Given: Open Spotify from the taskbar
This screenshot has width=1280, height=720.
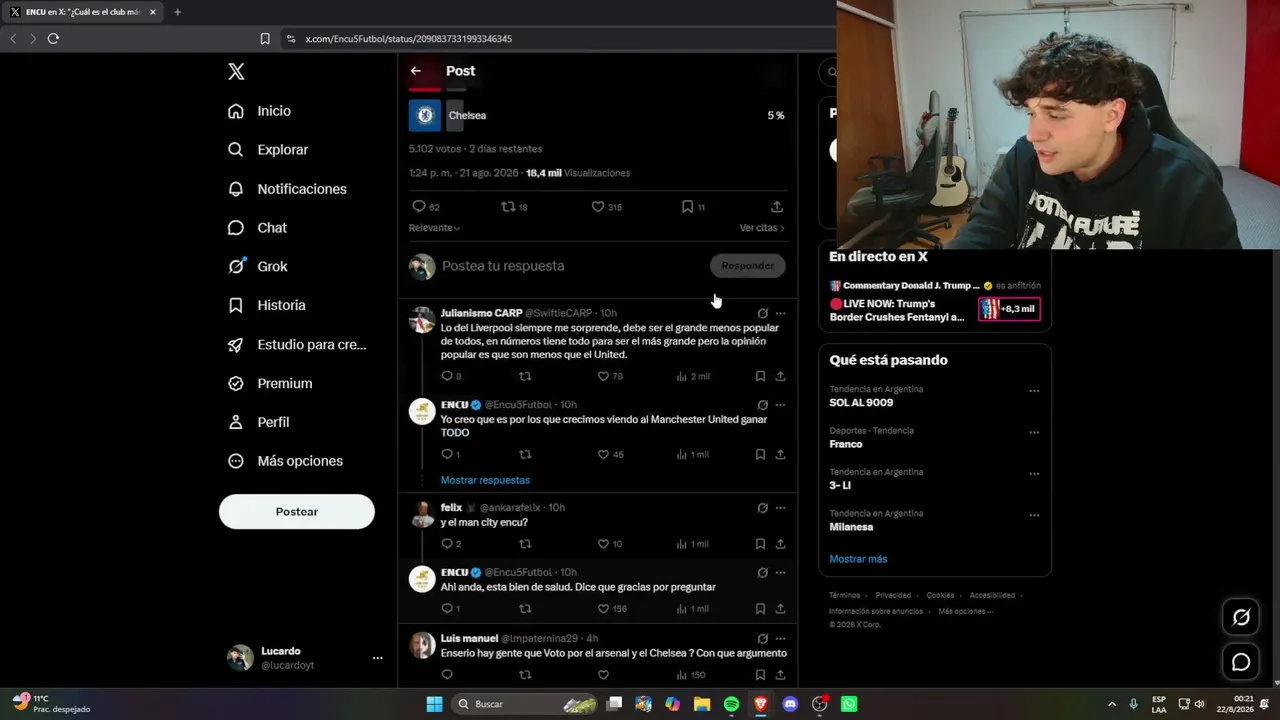Looking at the screenshot, I should 731,704.
